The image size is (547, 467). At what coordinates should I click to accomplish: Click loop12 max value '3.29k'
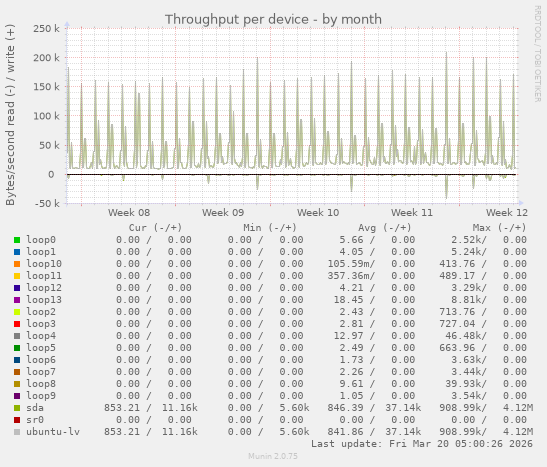point(466,288)
